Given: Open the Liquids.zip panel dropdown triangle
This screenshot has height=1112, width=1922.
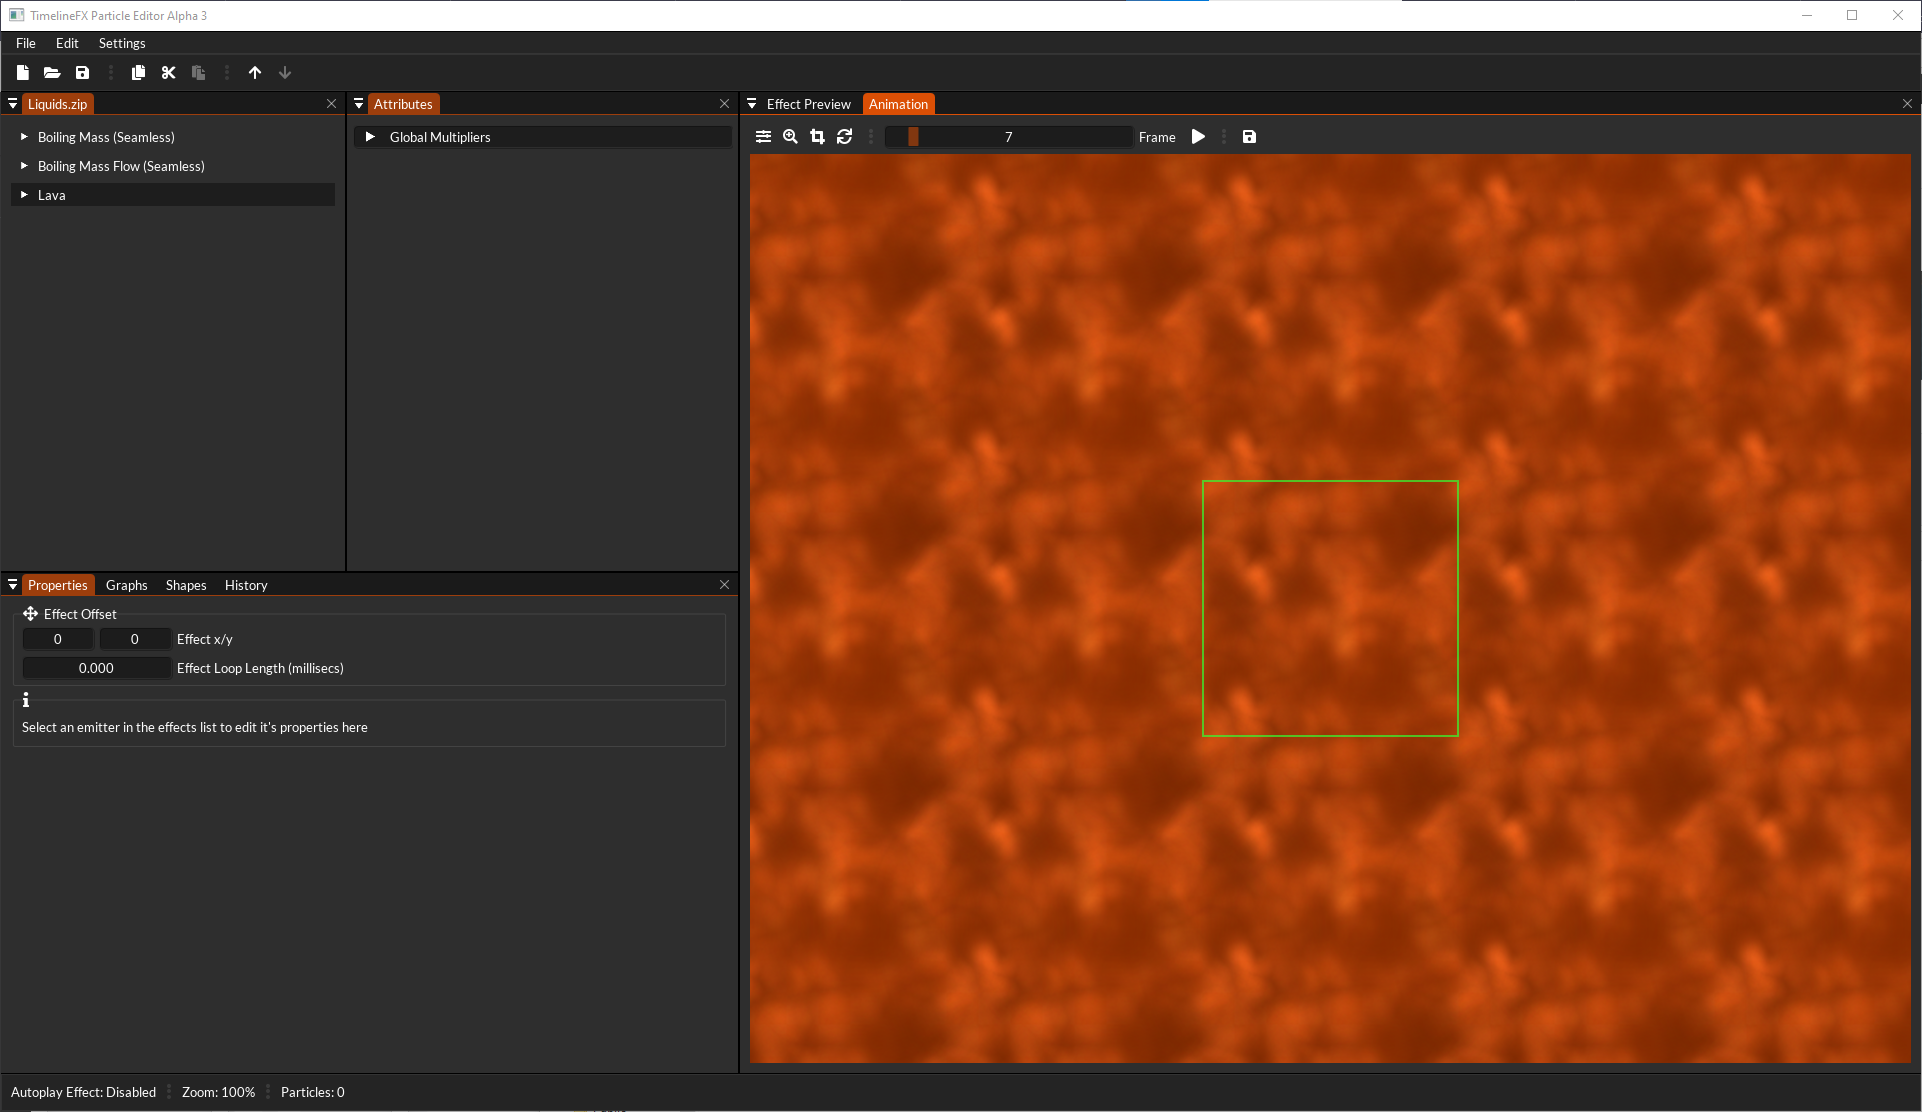Looking at the screenshot, I should point(13,104).
